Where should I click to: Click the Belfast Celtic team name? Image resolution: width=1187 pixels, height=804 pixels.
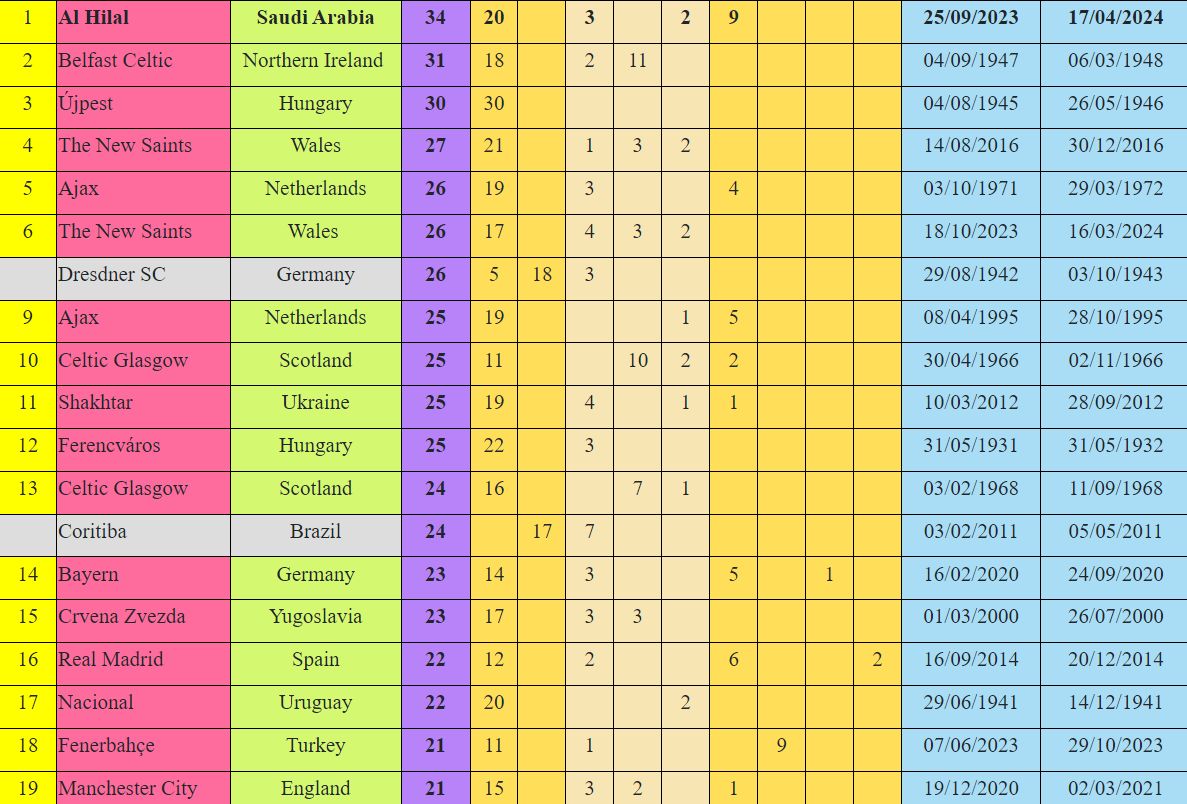[115, 61]
